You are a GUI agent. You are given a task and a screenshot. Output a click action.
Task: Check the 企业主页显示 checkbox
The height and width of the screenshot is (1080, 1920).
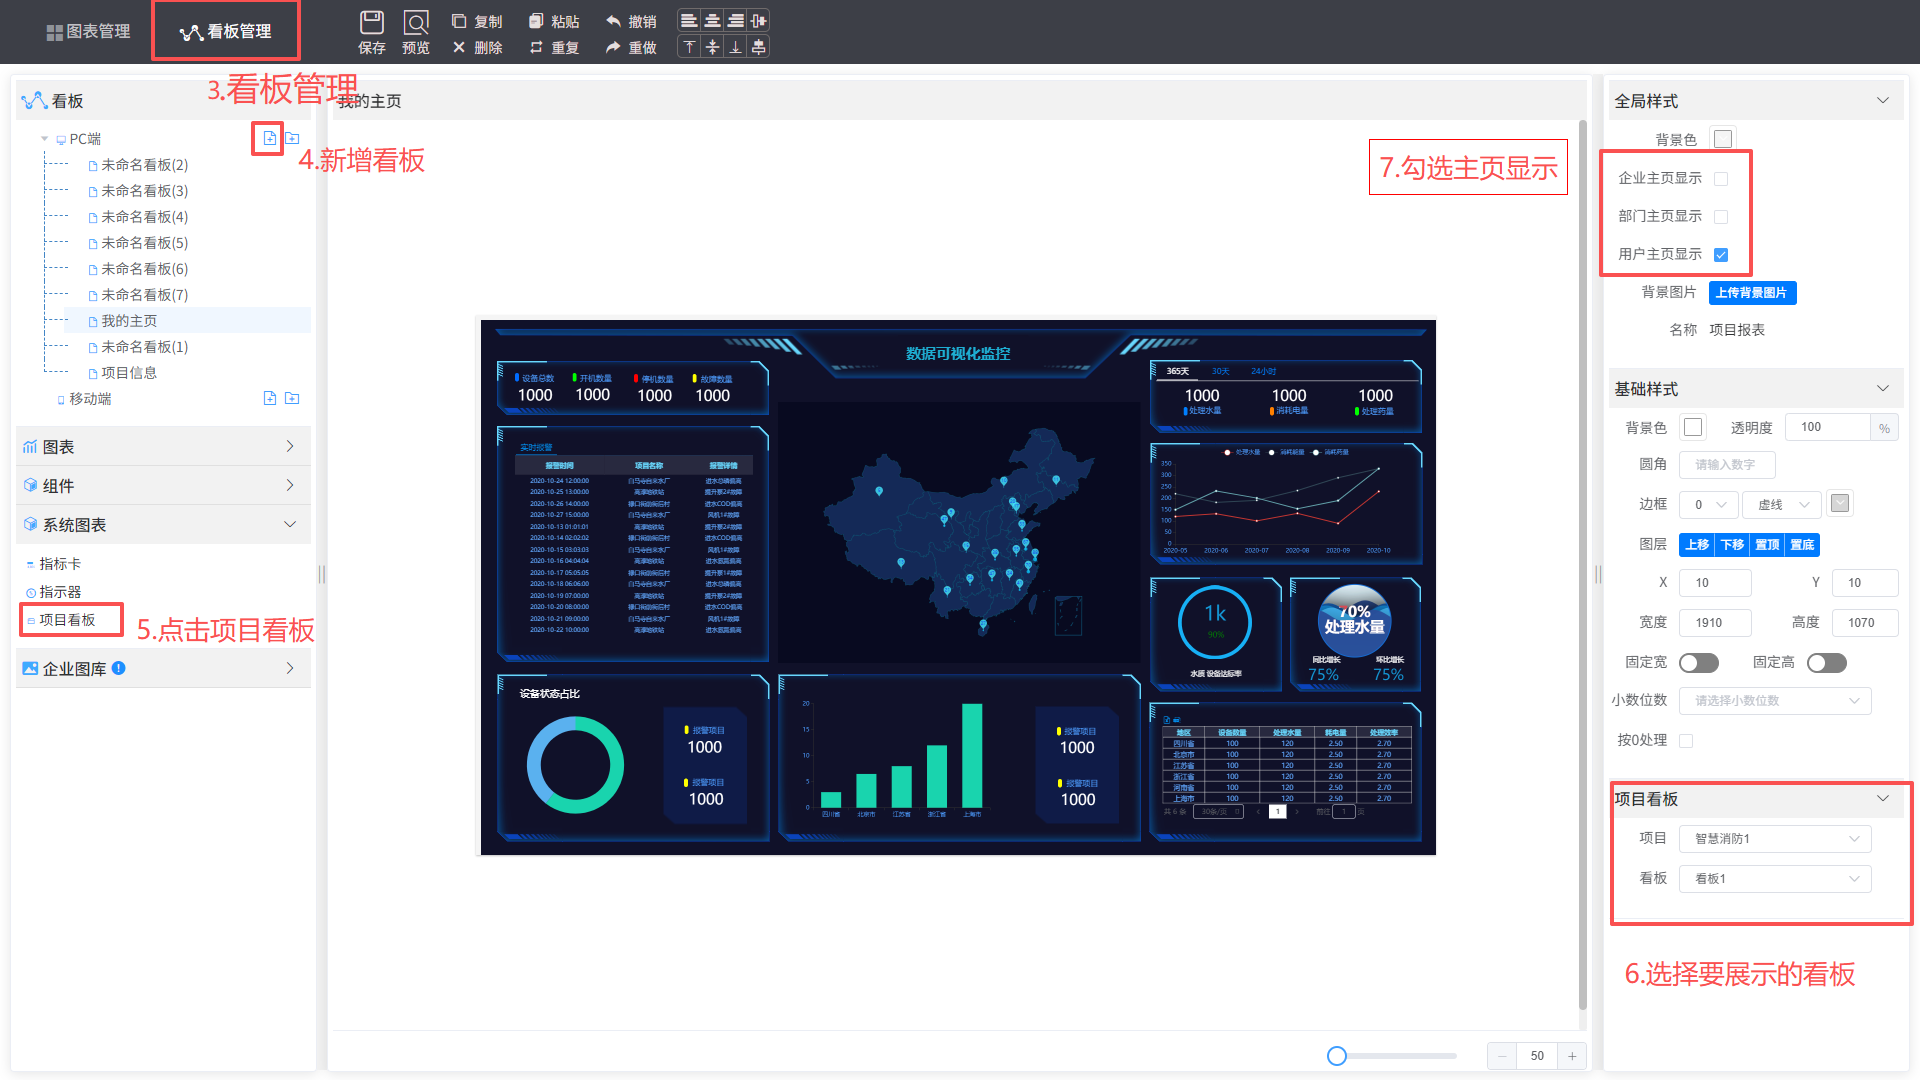(1721, 179)
